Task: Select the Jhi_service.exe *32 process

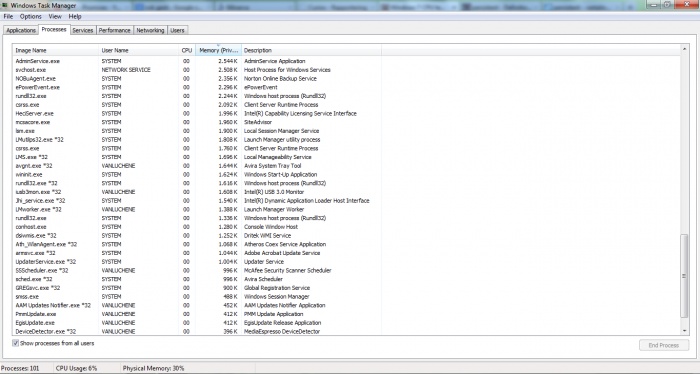Action: click(346, 200)
